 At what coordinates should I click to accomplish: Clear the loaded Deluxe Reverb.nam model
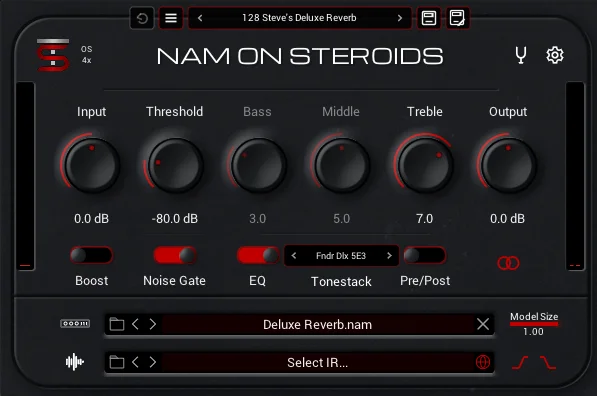(483, 324)
